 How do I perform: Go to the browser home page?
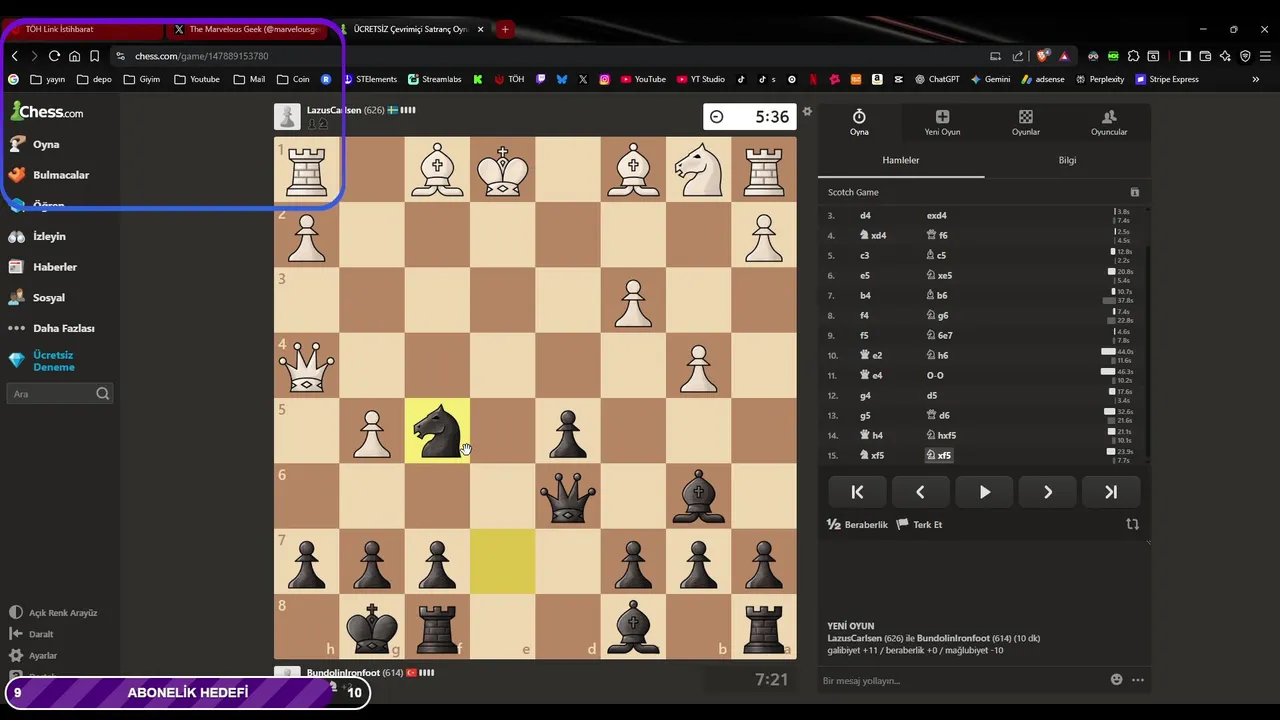[74, 56]
